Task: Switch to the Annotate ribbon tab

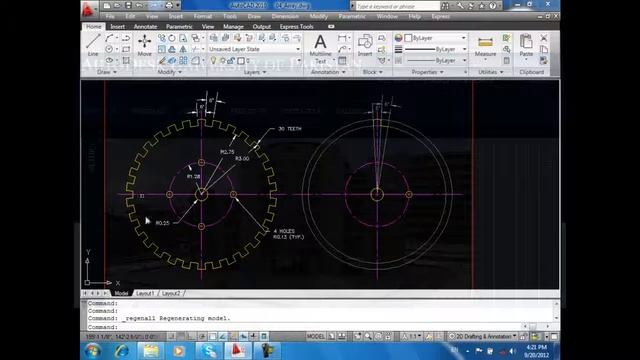Action: [x=145, y=27]
